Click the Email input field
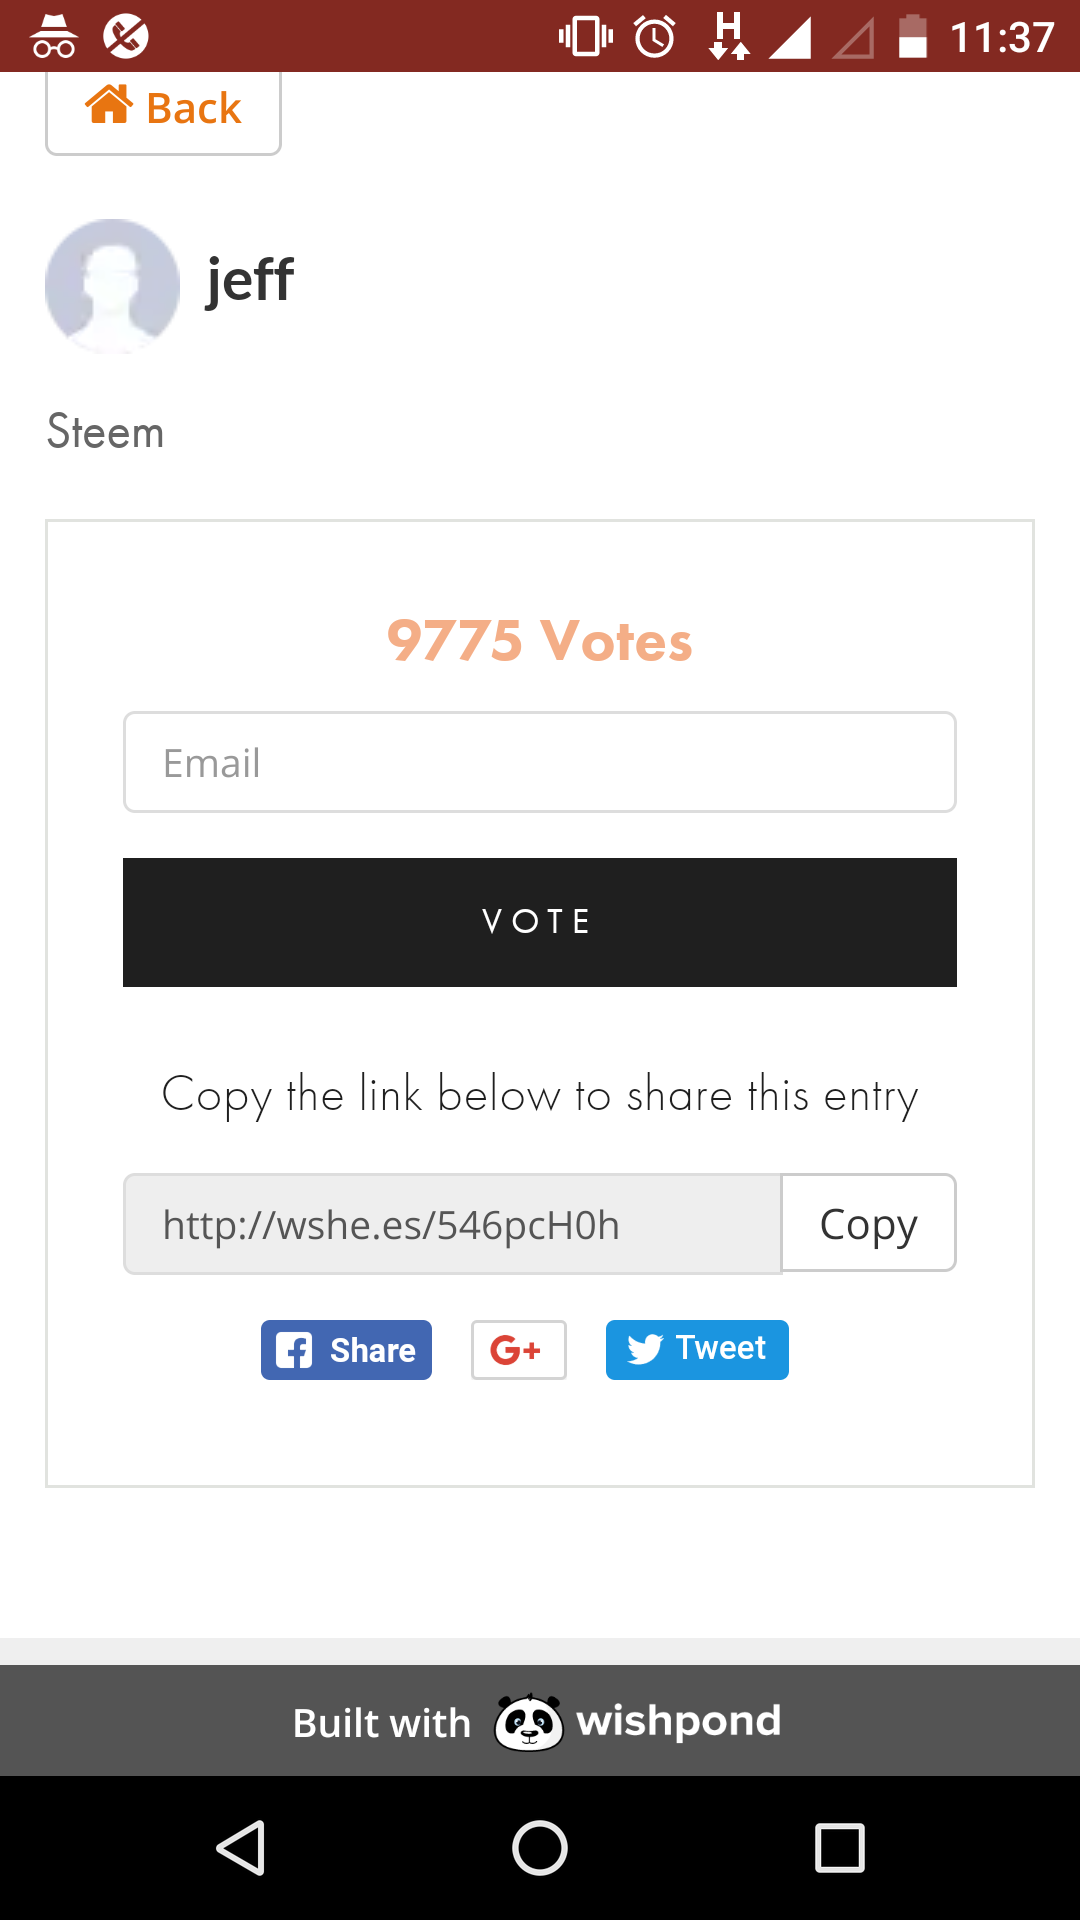 tap(540, 762)
